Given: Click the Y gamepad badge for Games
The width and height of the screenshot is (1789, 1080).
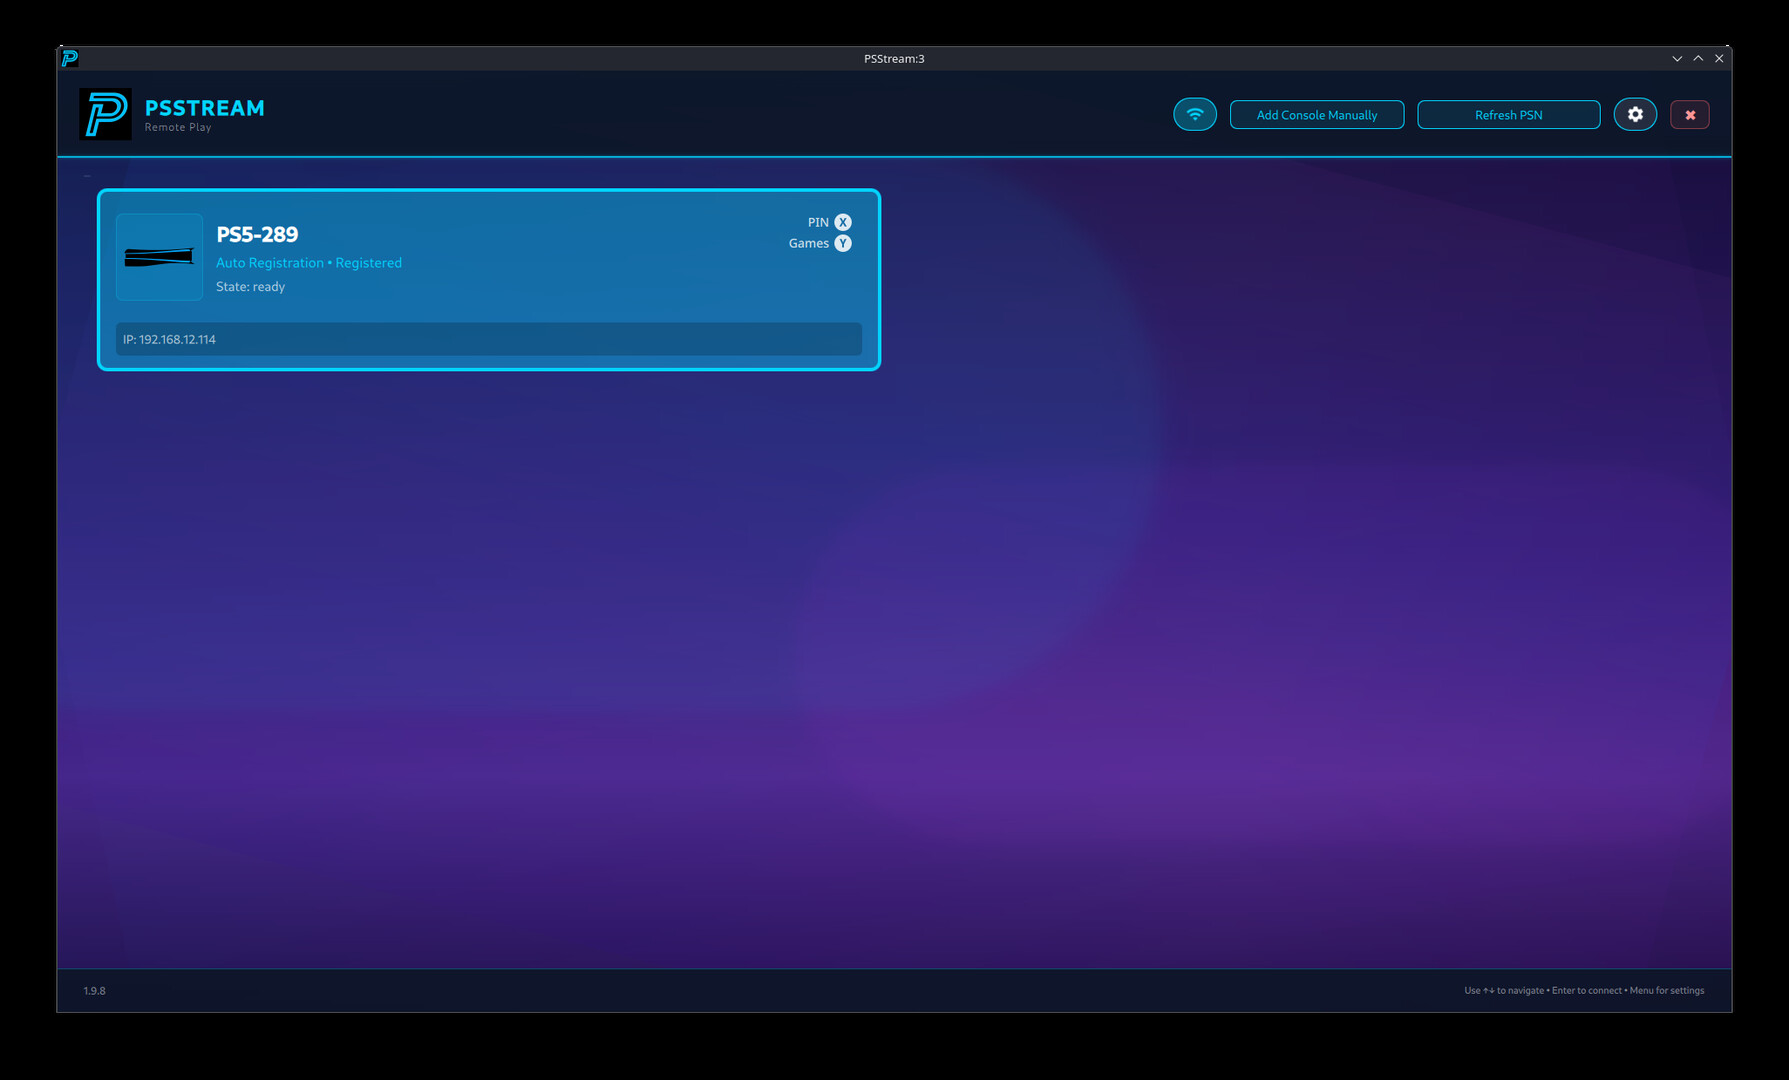Looking at the screenshot, I should click(x=842, y=242).
